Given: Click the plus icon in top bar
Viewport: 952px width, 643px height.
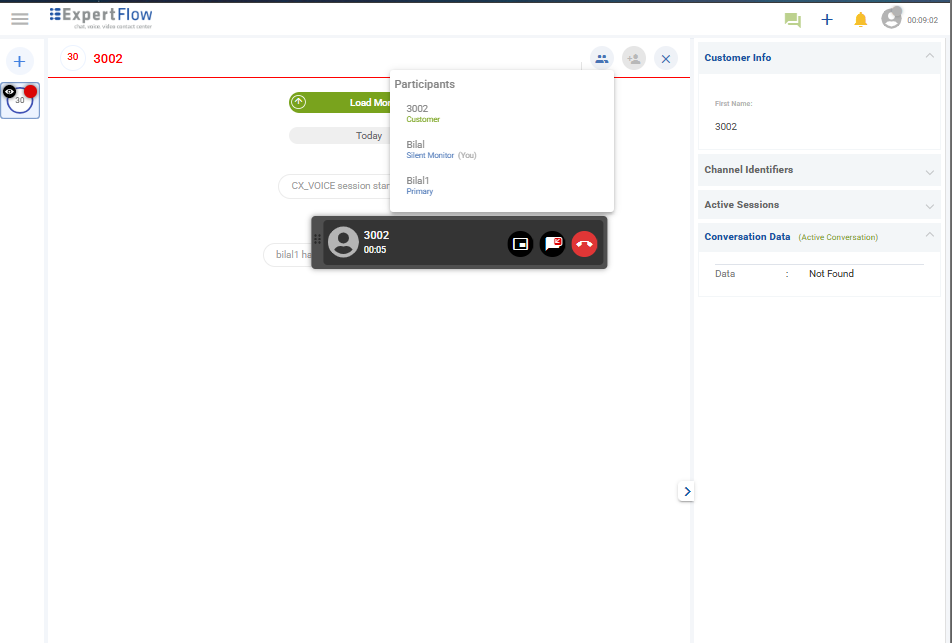Looking at the screenshot, I should click(x=827, y=20).
